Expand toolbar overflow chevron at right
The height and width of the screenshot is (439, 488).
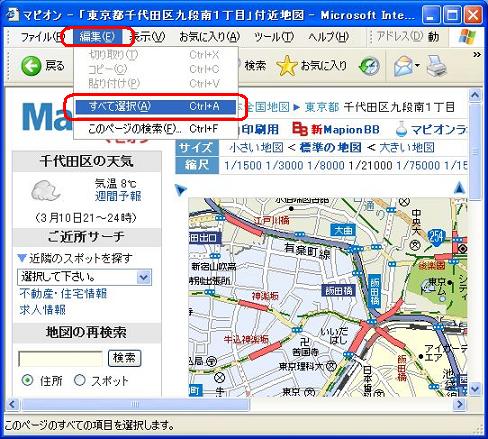point(477,54)
